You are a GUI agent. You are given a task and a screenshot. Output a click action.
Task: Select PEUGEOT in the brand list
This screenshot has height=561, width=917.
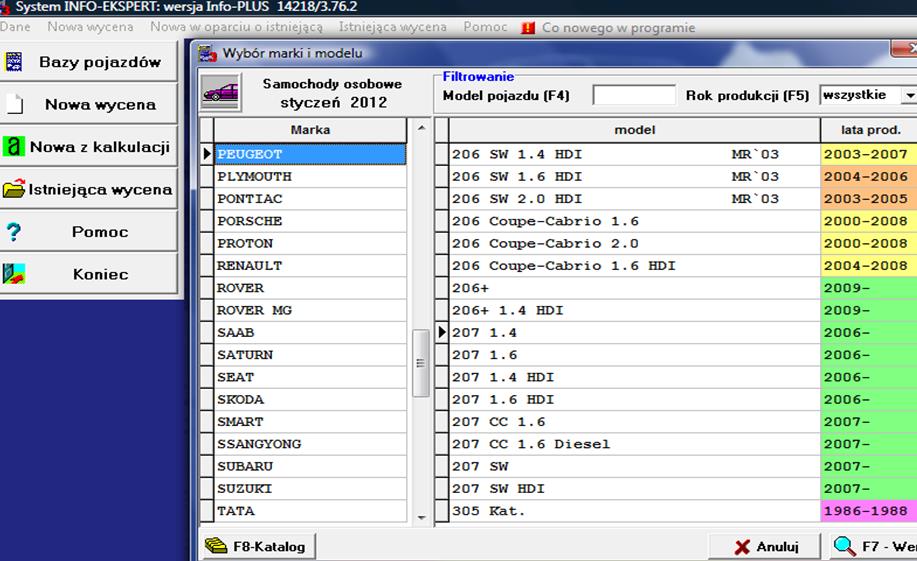point(310,154)
